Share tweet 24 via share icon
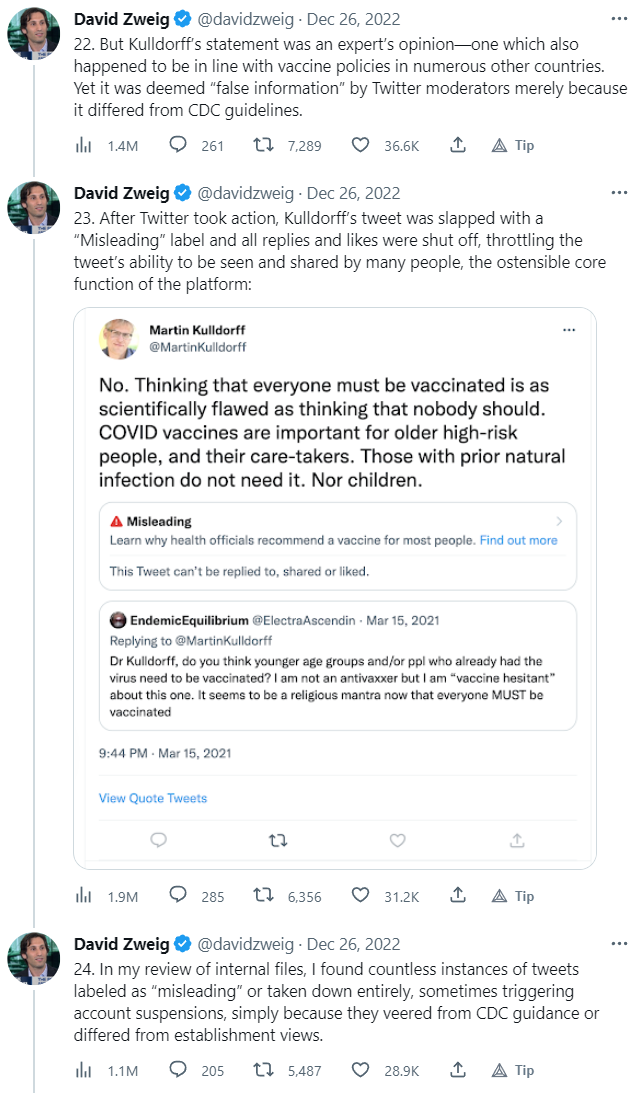Image resolution: width=637 pixels, height=1093 pixels. tap(457, 1071)
